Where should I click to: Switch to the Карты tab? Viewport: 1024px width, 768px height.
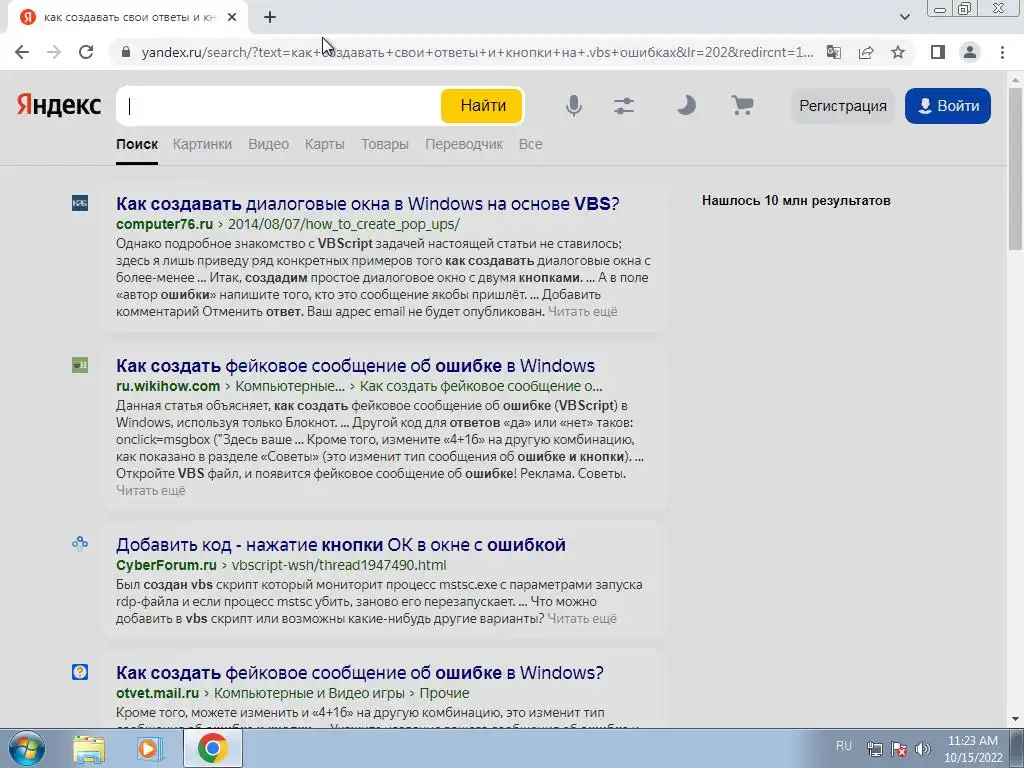pyautogui.click(x=325, y=144)
